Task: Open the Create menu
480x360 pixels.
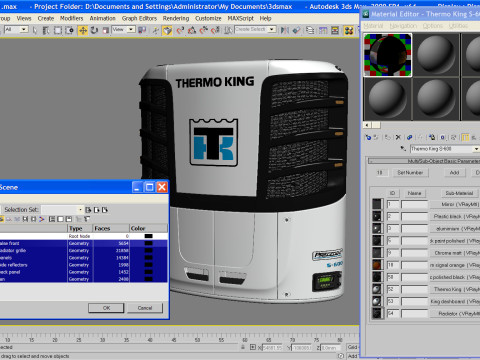Action: click(x=46, y=18)
